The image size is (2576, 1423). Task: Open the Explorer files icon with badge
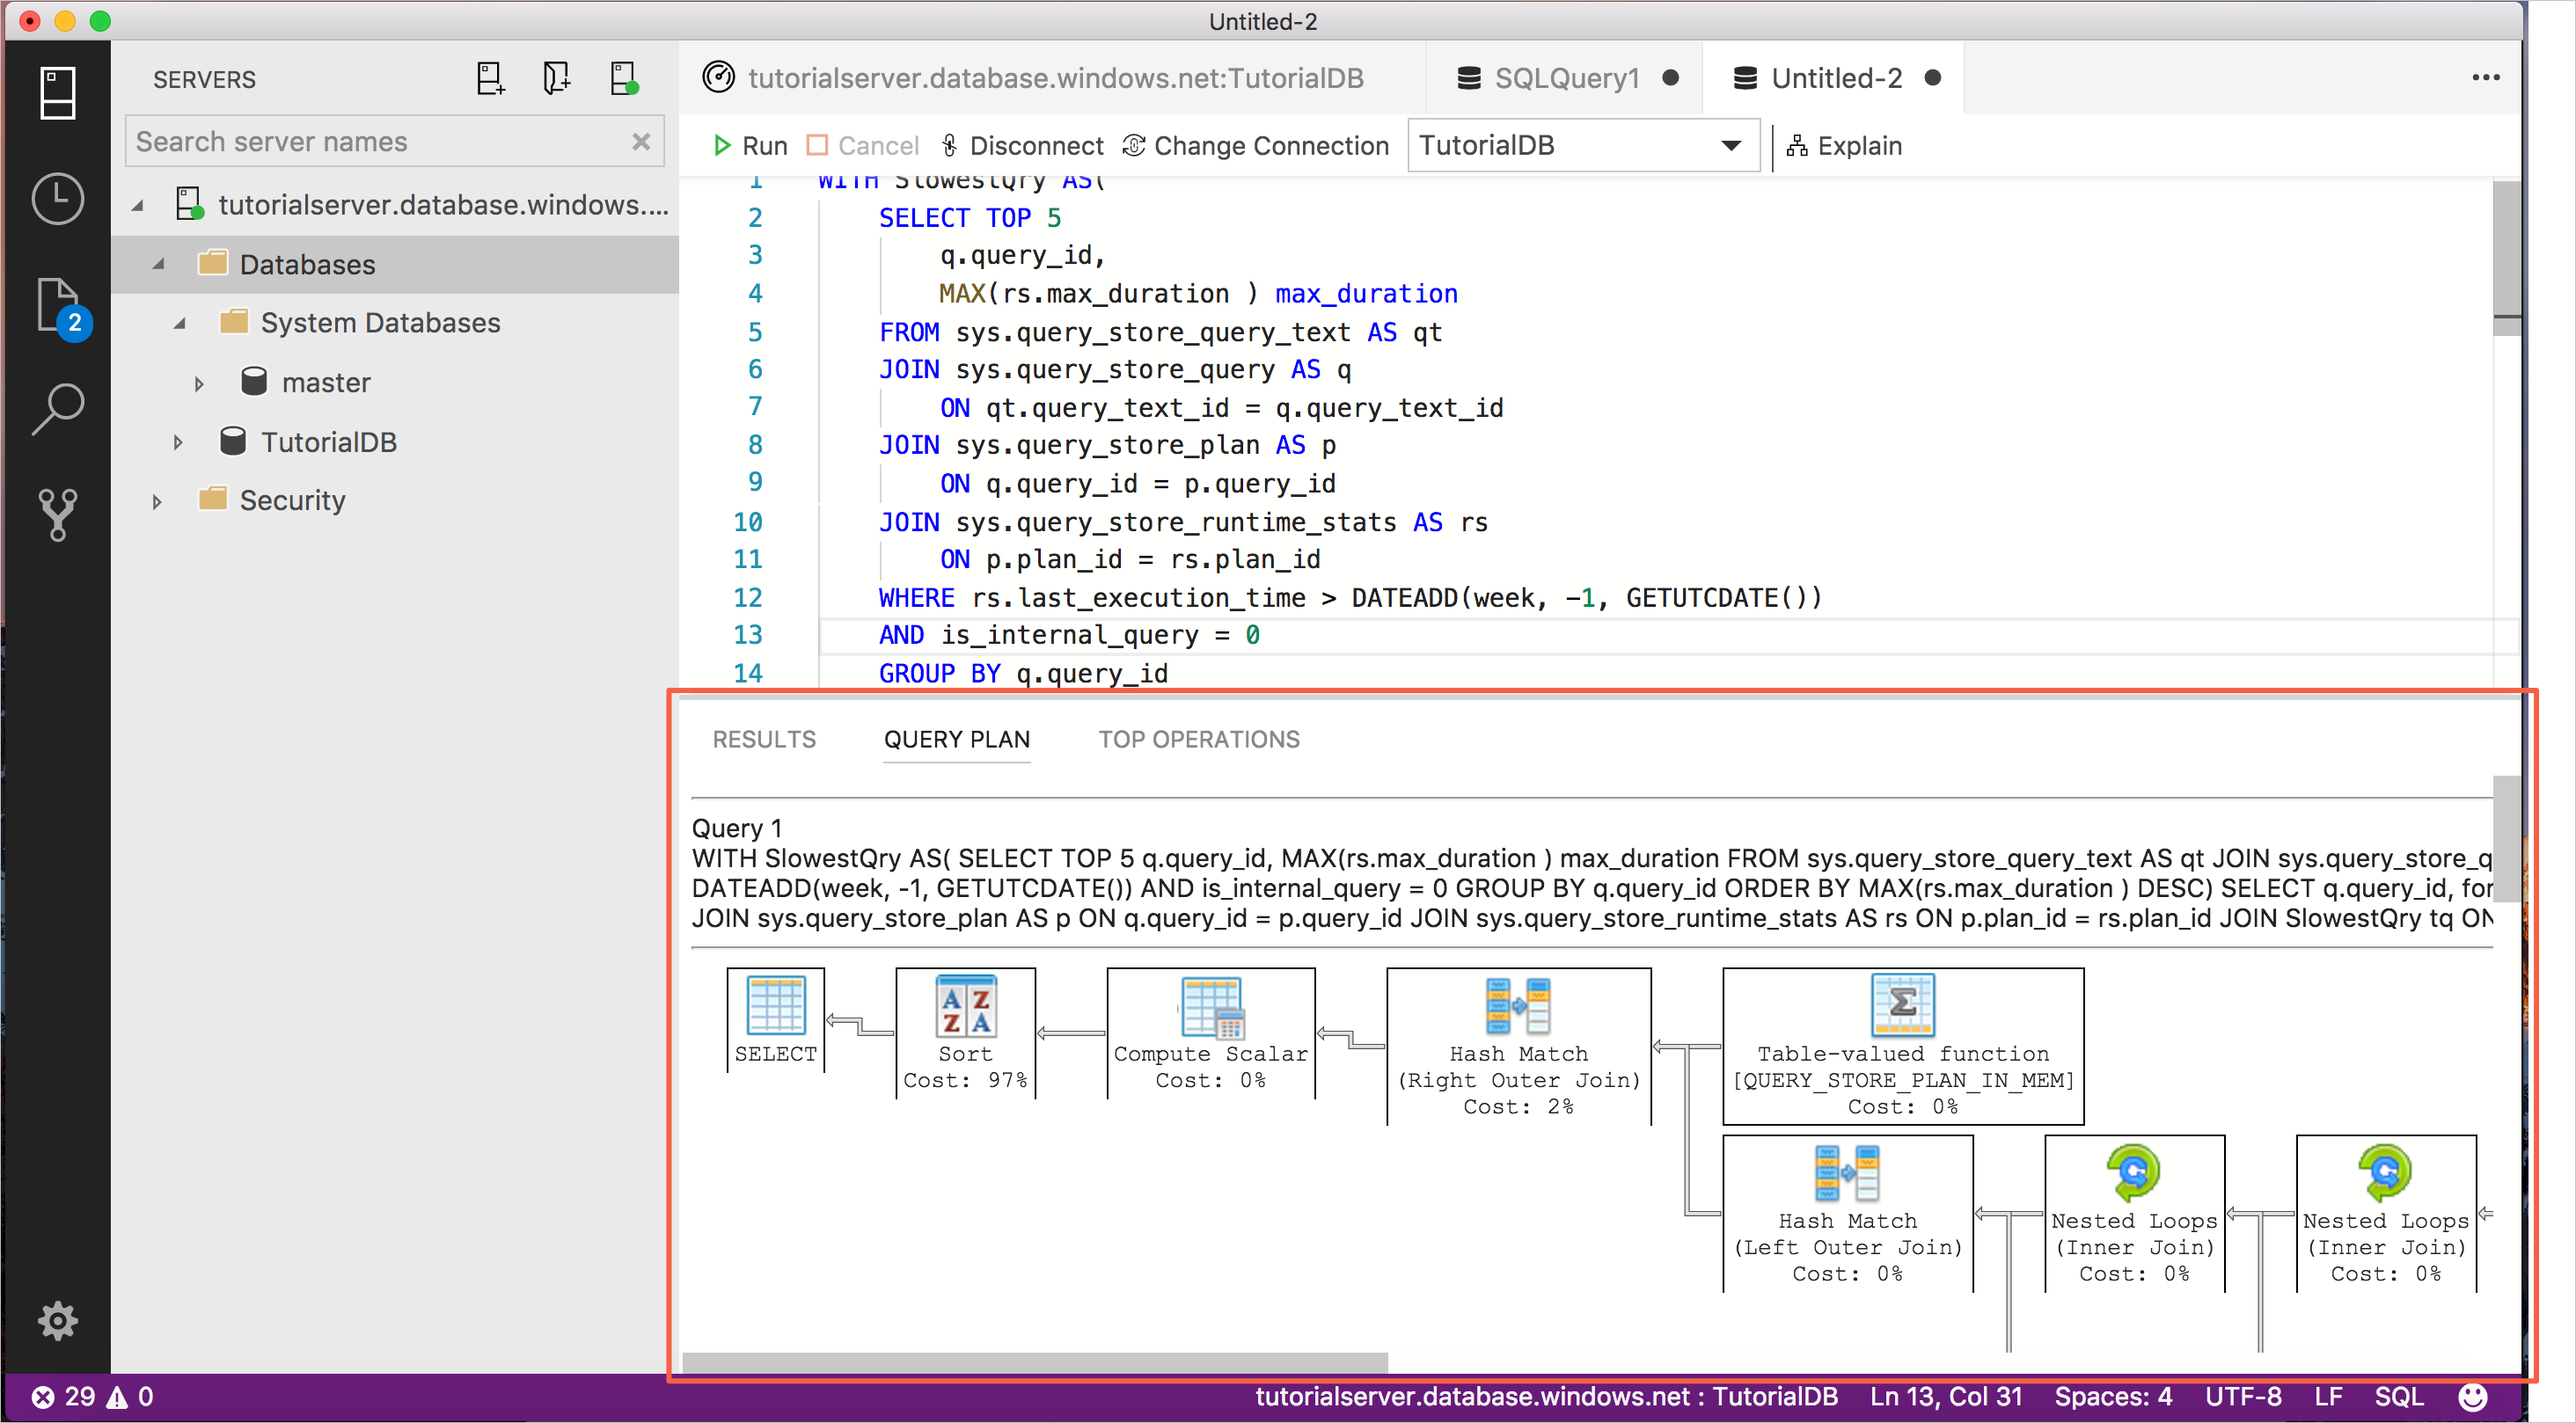point(59,306)
